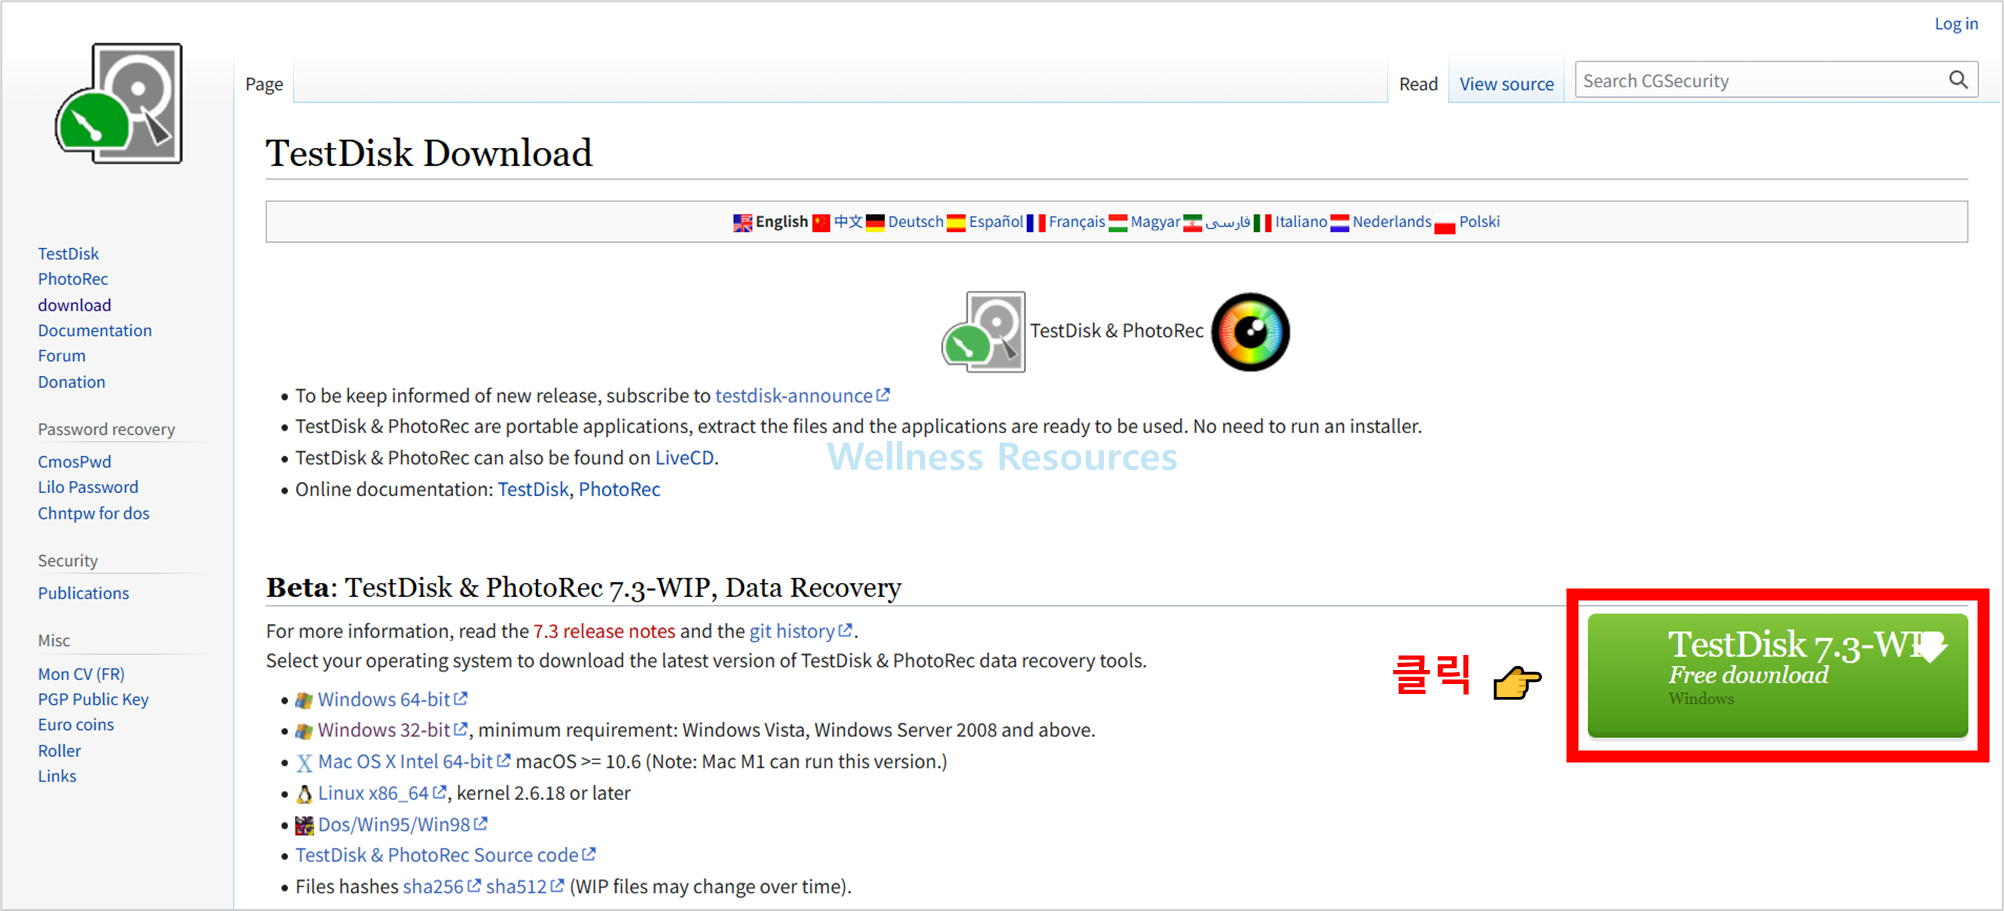Download Mac OS X Intel 64-bit

pyautogui.click(x=414, y=762)
